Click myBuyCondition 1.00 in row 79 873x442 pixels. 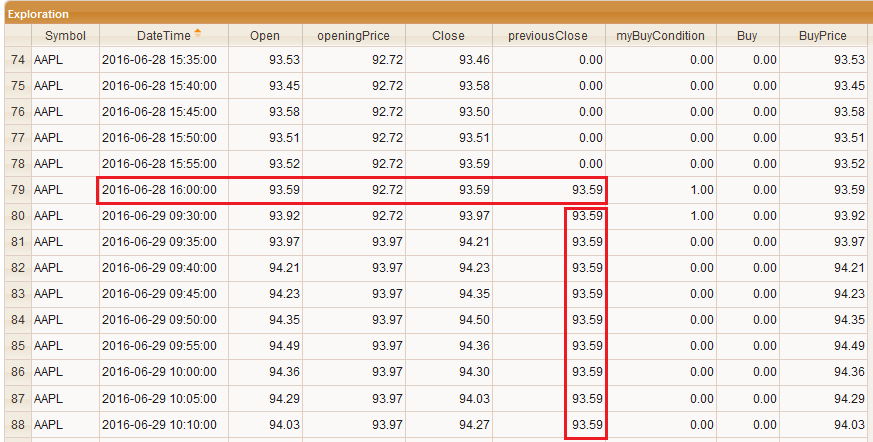point(702,190)
